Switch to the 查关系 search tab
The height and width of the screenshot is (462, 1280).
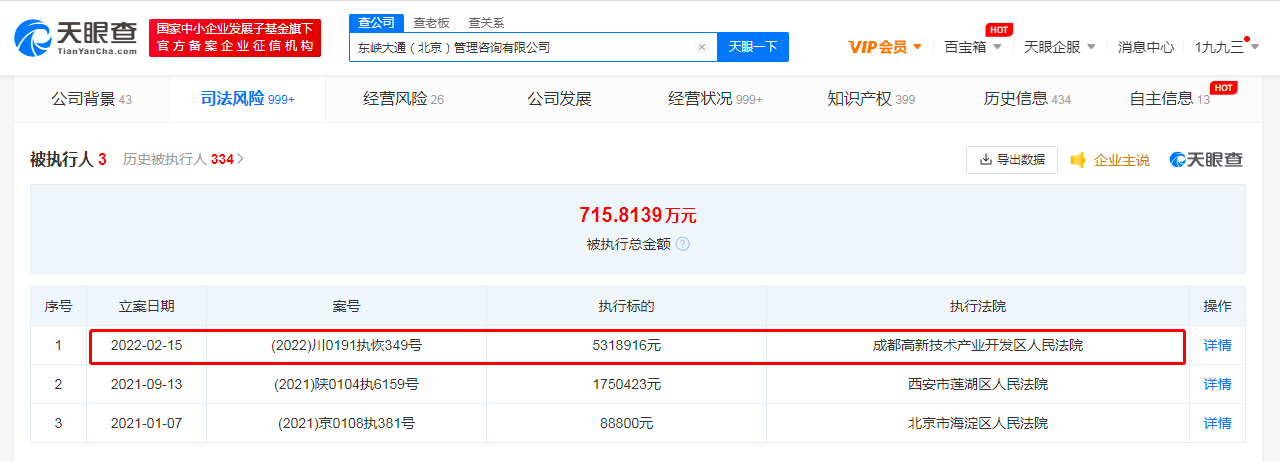[486, 23]
